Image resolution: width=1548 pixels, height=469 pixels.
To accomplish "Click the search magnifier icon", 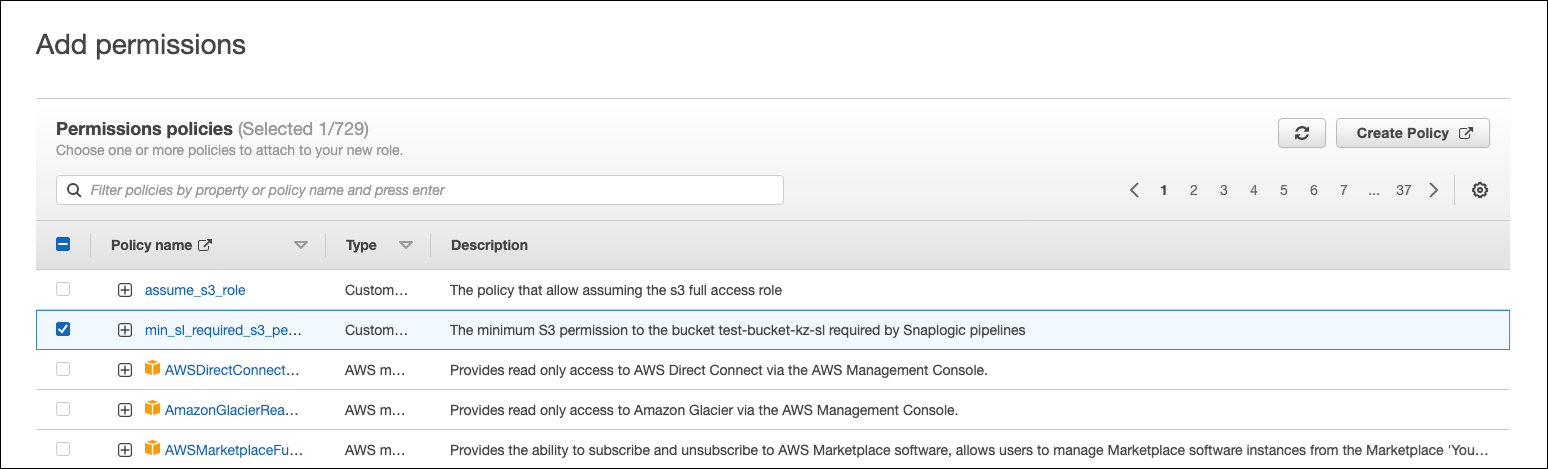I will [x=74, y=190].
